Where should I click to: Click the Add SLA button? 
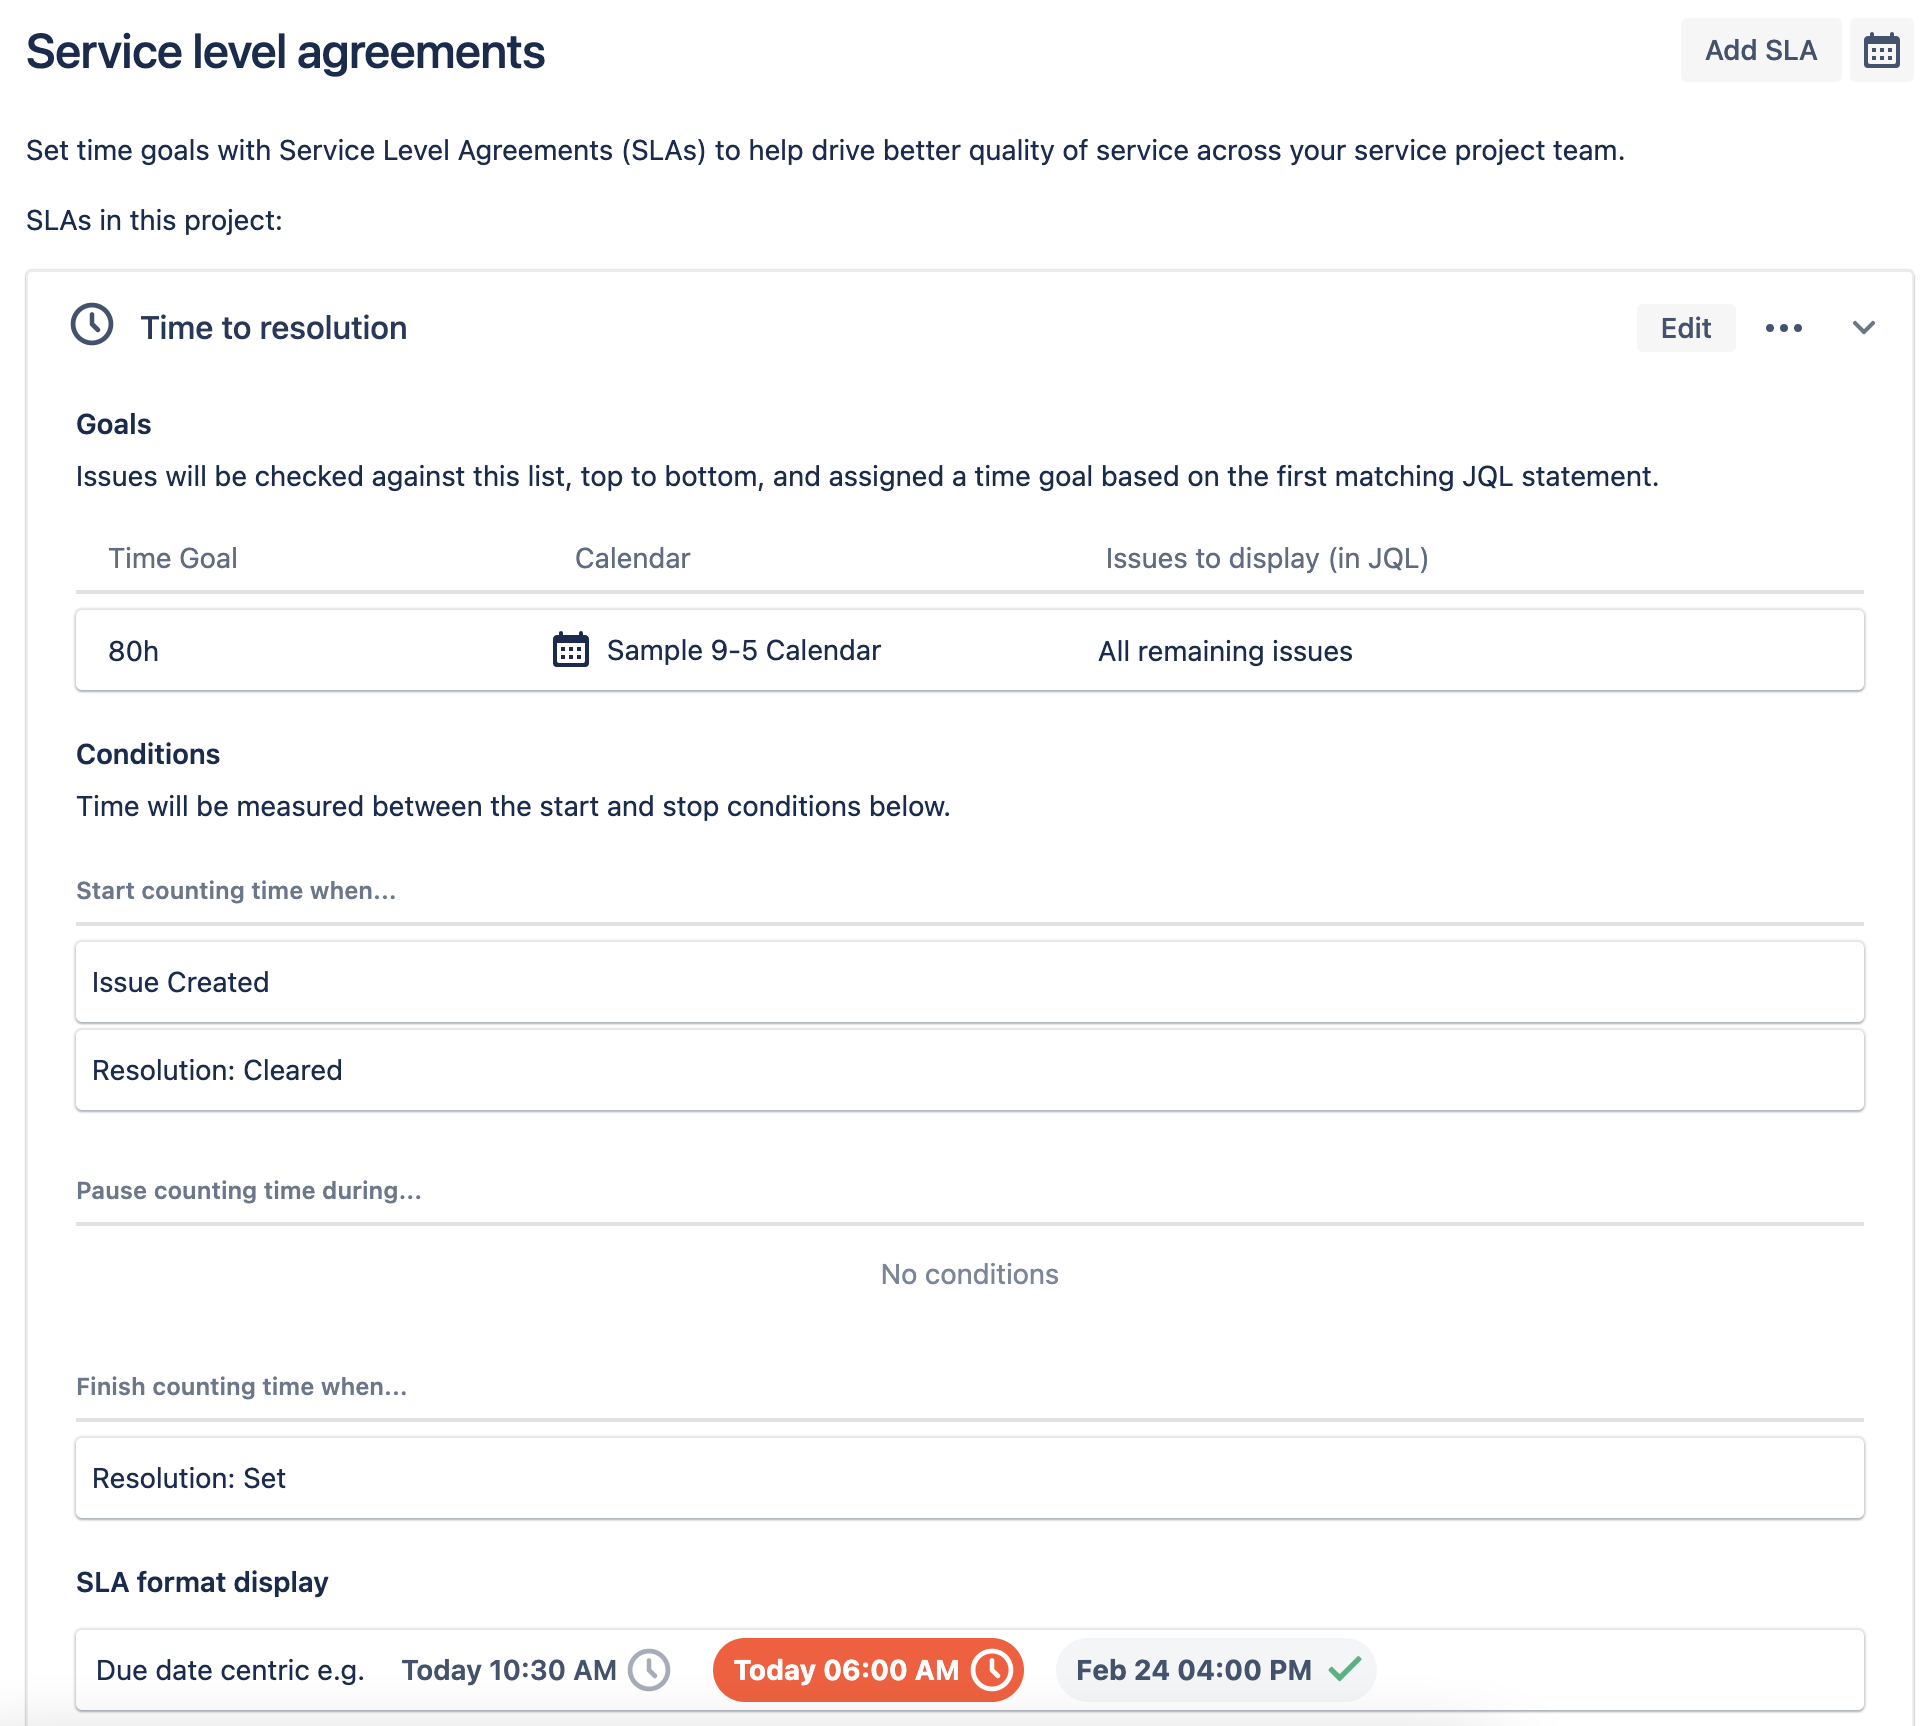coord(1760,50)
